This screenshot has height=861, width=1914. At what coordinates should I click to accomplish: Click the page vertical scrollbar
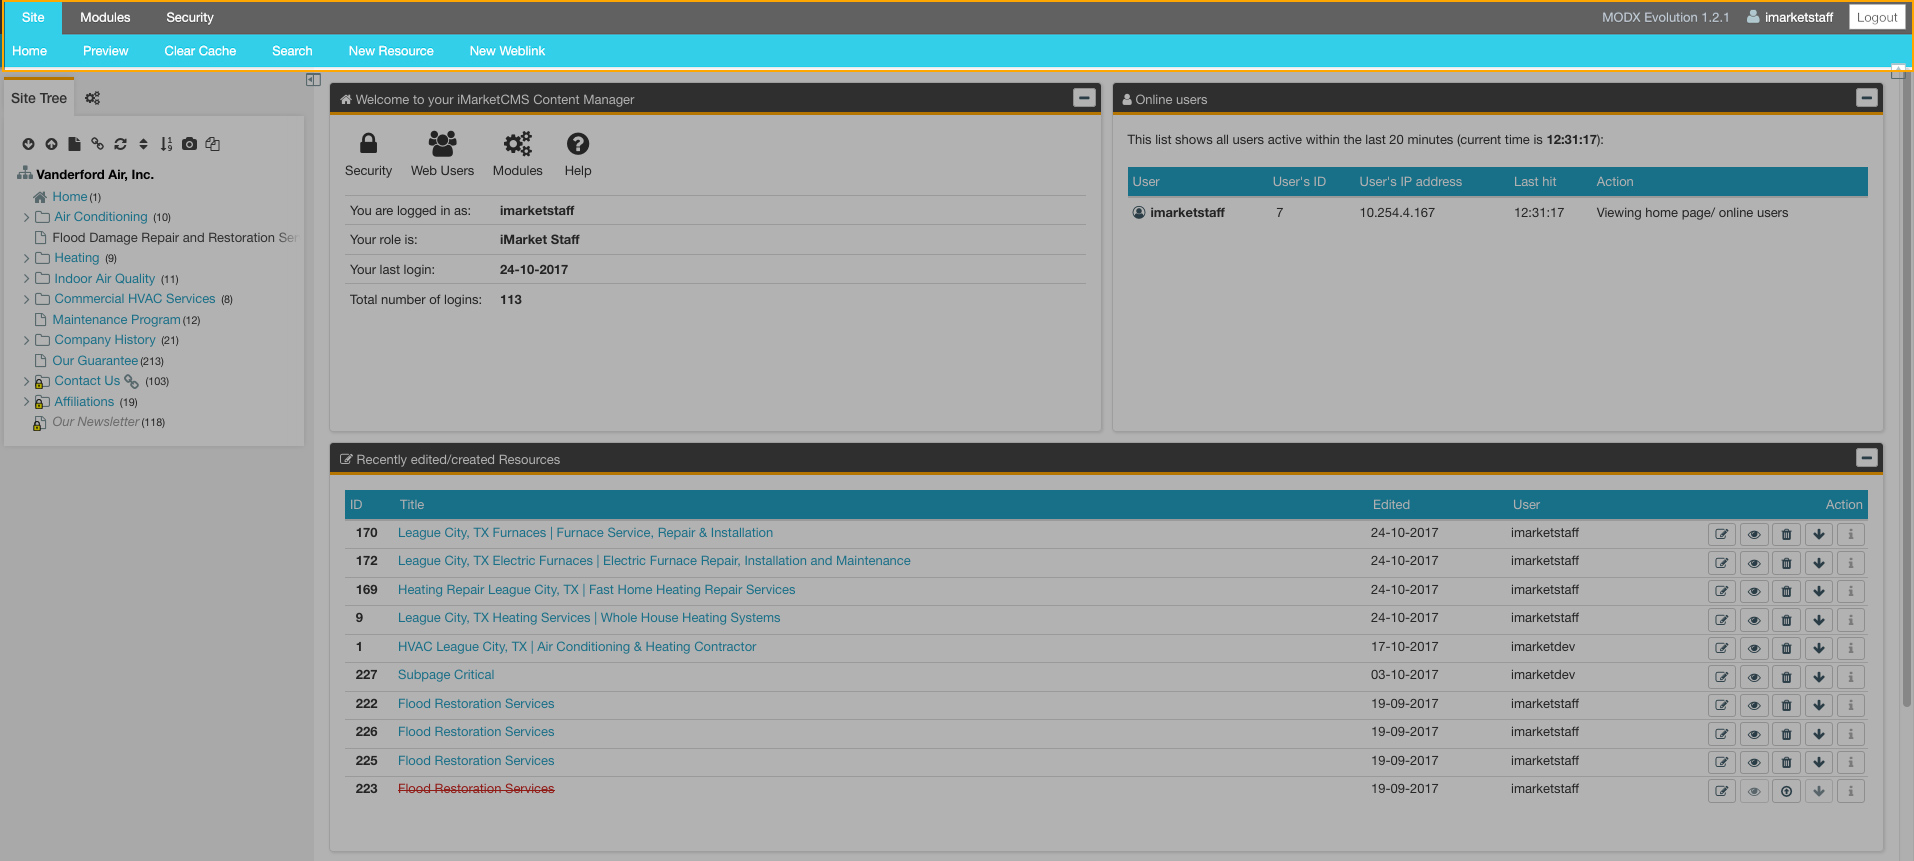1906,400
